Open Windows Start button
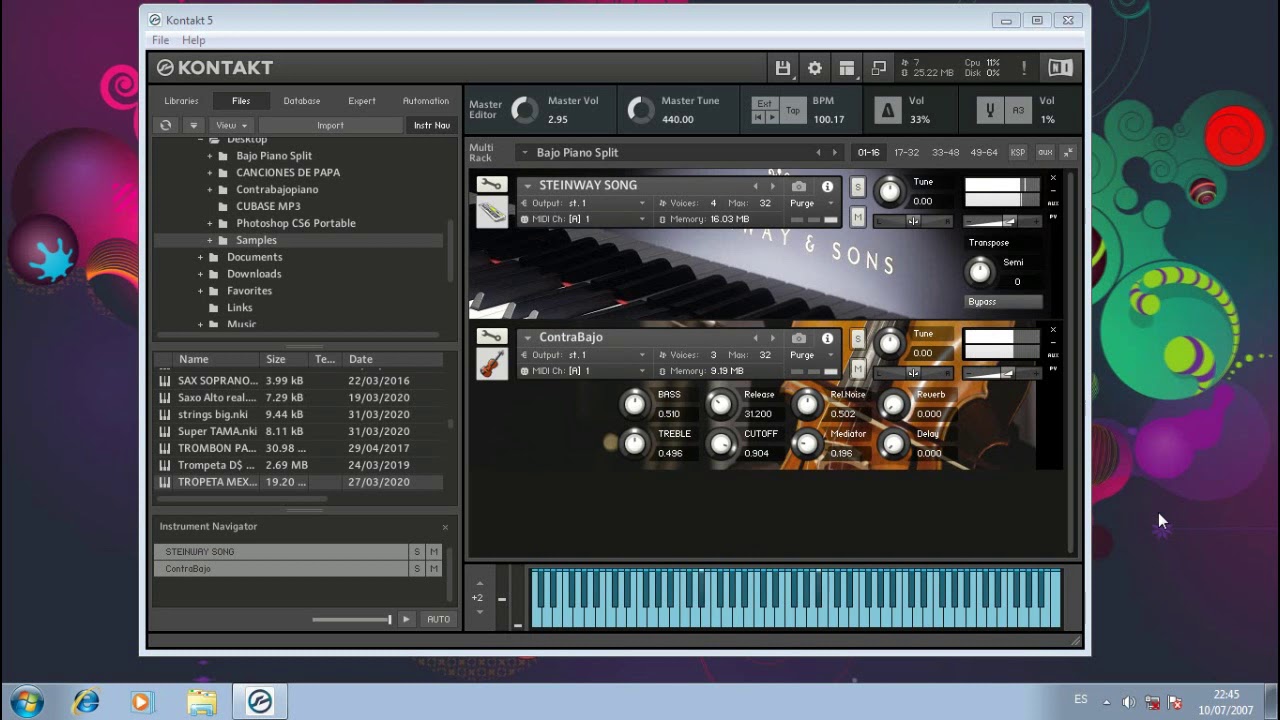Image resolution: width=1280 pixels, height=720 pixels. [27, 702]
